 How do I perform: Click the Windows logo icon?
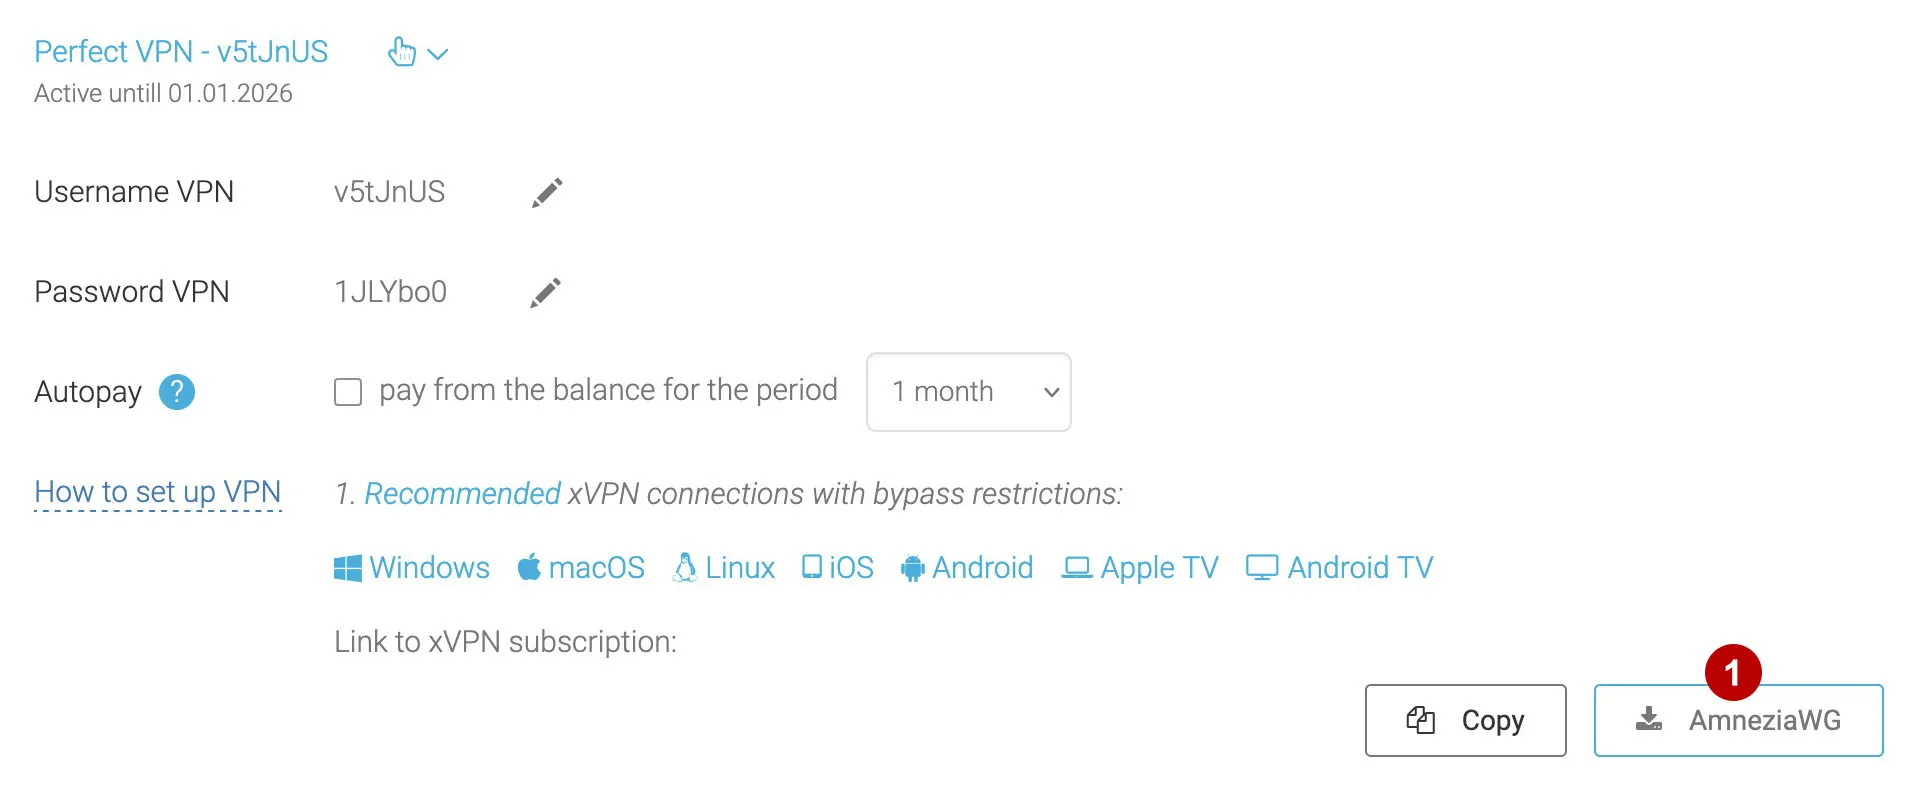[x=347, y=568]
